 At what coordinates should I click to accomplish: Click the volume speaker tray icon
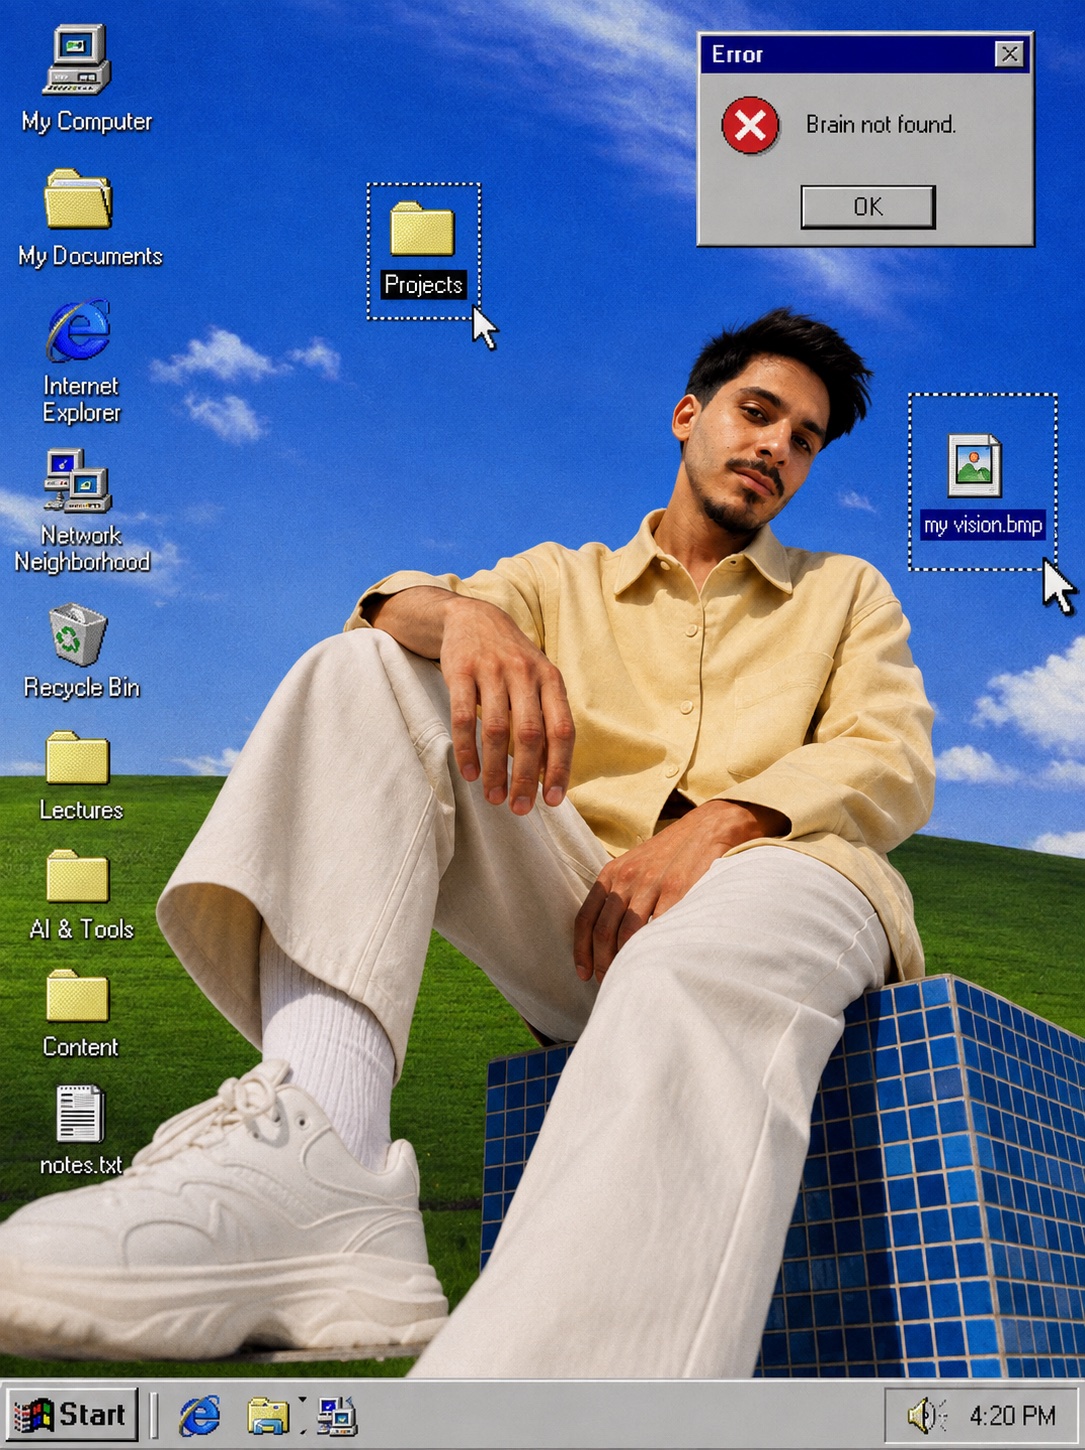(x=926, y=1415)
